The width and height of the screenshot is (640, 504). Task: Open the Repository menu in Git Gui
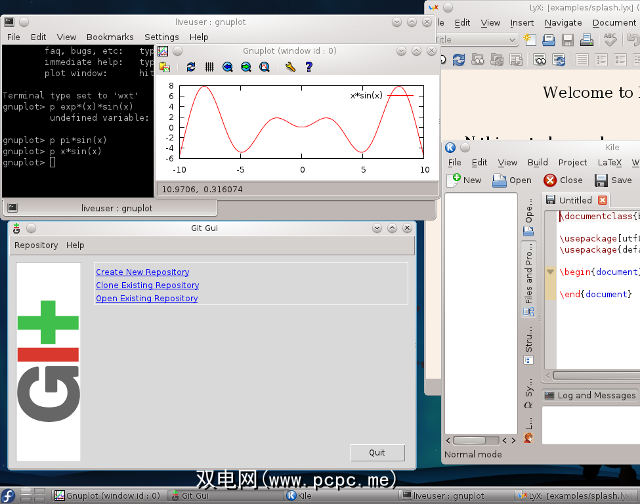pyautogui.click(x=36, y=245)
